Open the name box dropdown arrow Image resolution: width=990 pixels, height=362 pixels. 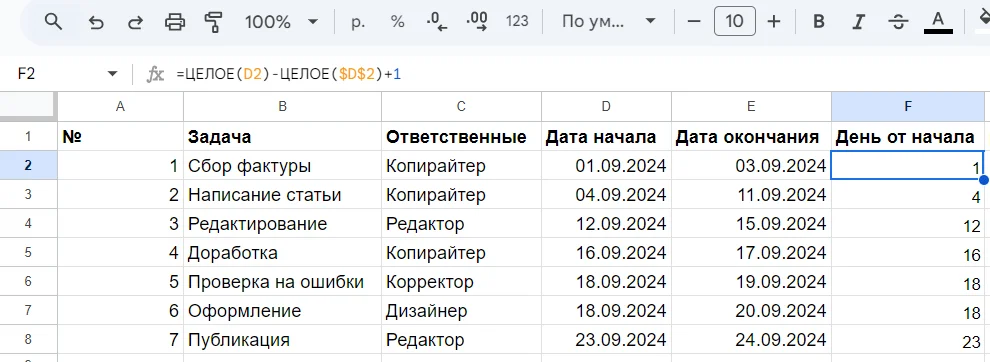click(113, 74)
